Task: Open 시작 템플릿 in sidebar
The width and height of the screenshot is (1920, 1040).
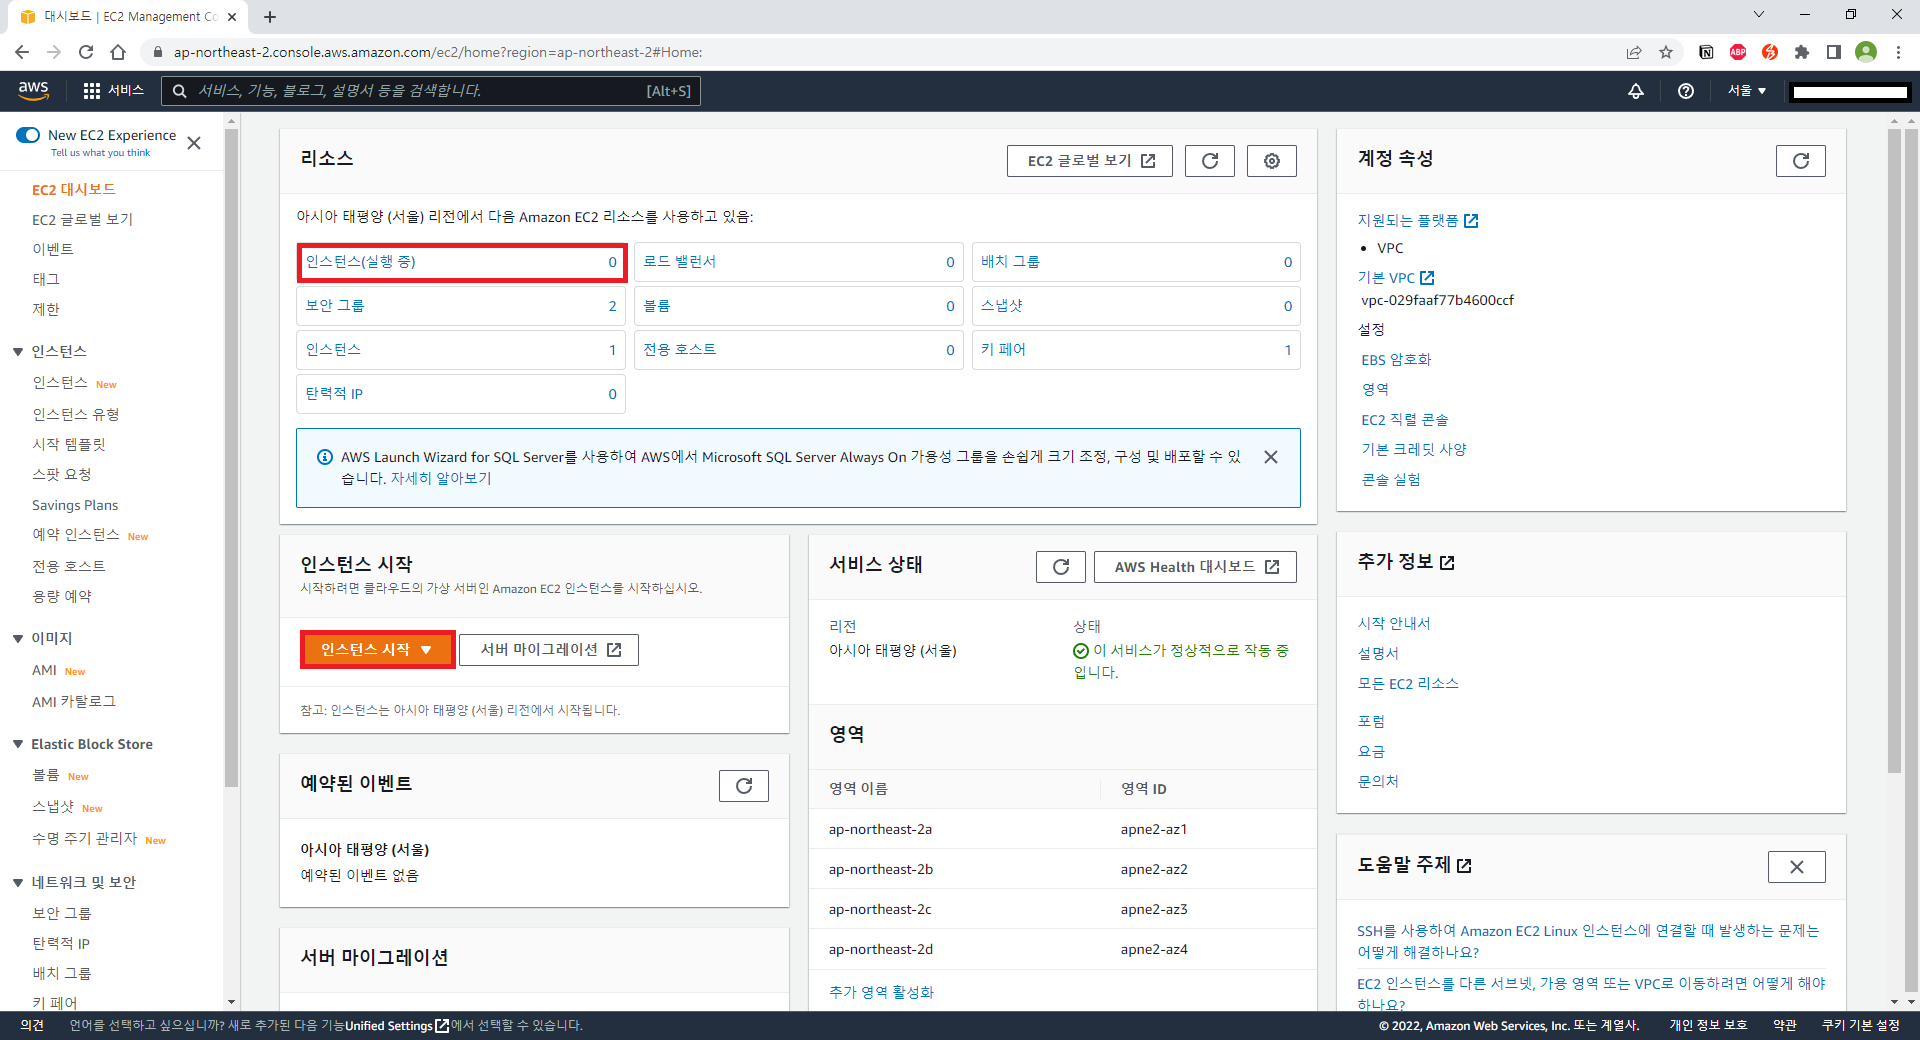Action: point(68,444)
